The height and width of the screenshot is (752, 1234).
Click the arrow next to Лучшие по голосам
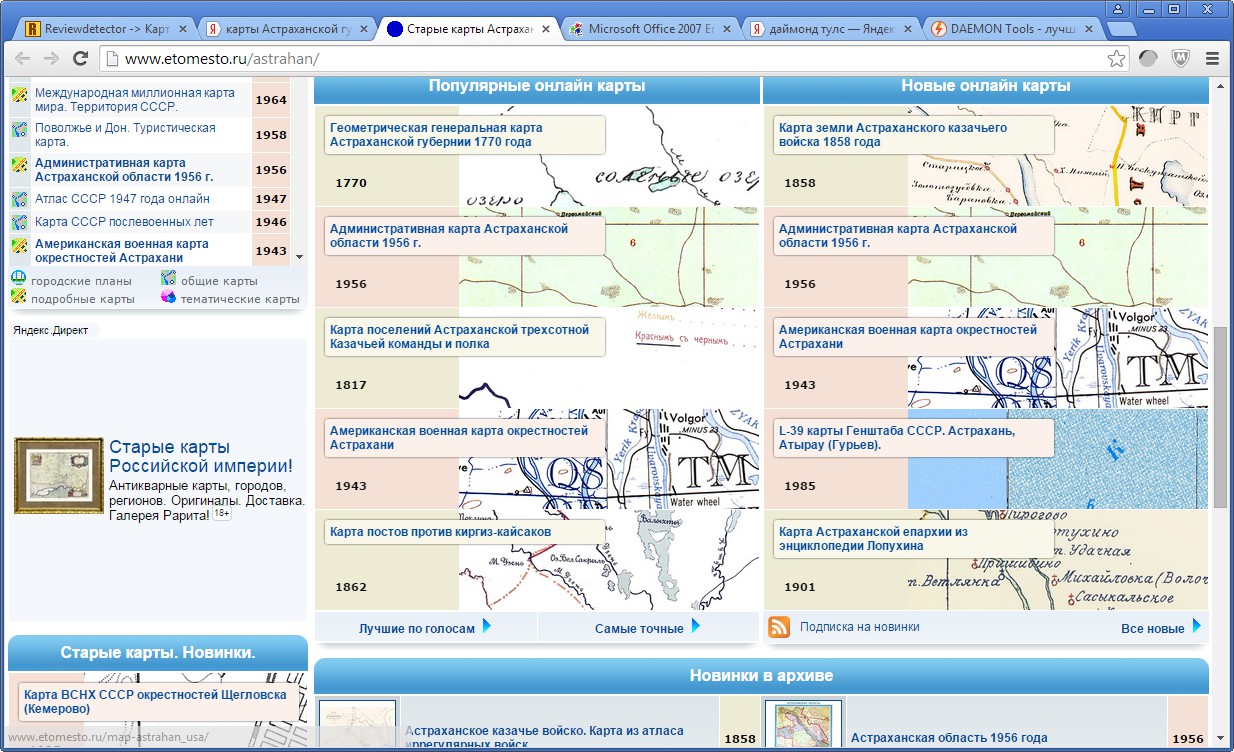487,627
